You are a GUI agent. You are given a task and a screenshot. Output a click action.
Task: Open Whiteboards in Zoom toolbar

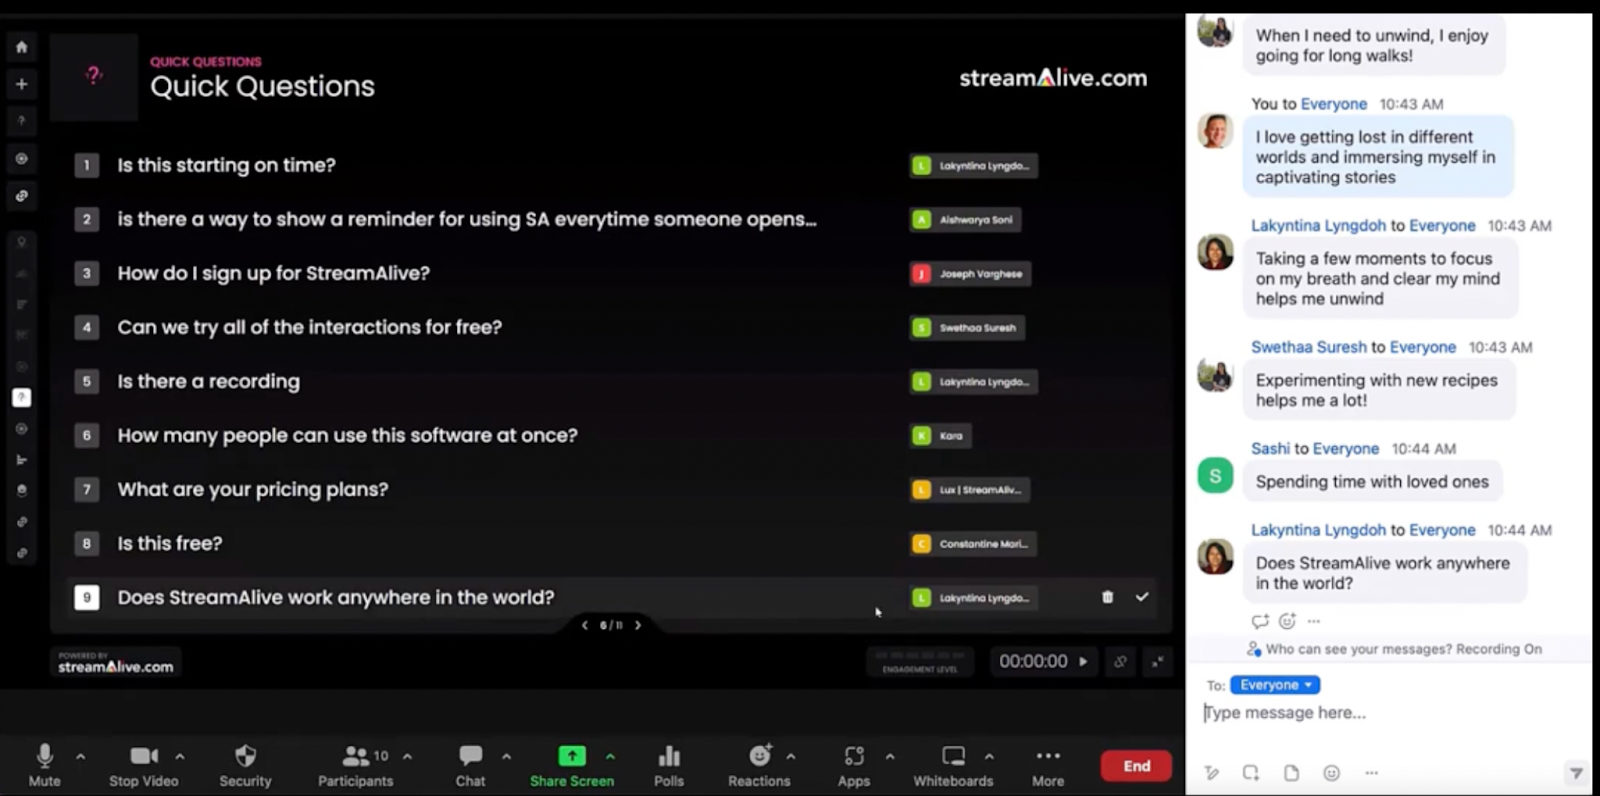coord(953,765)
